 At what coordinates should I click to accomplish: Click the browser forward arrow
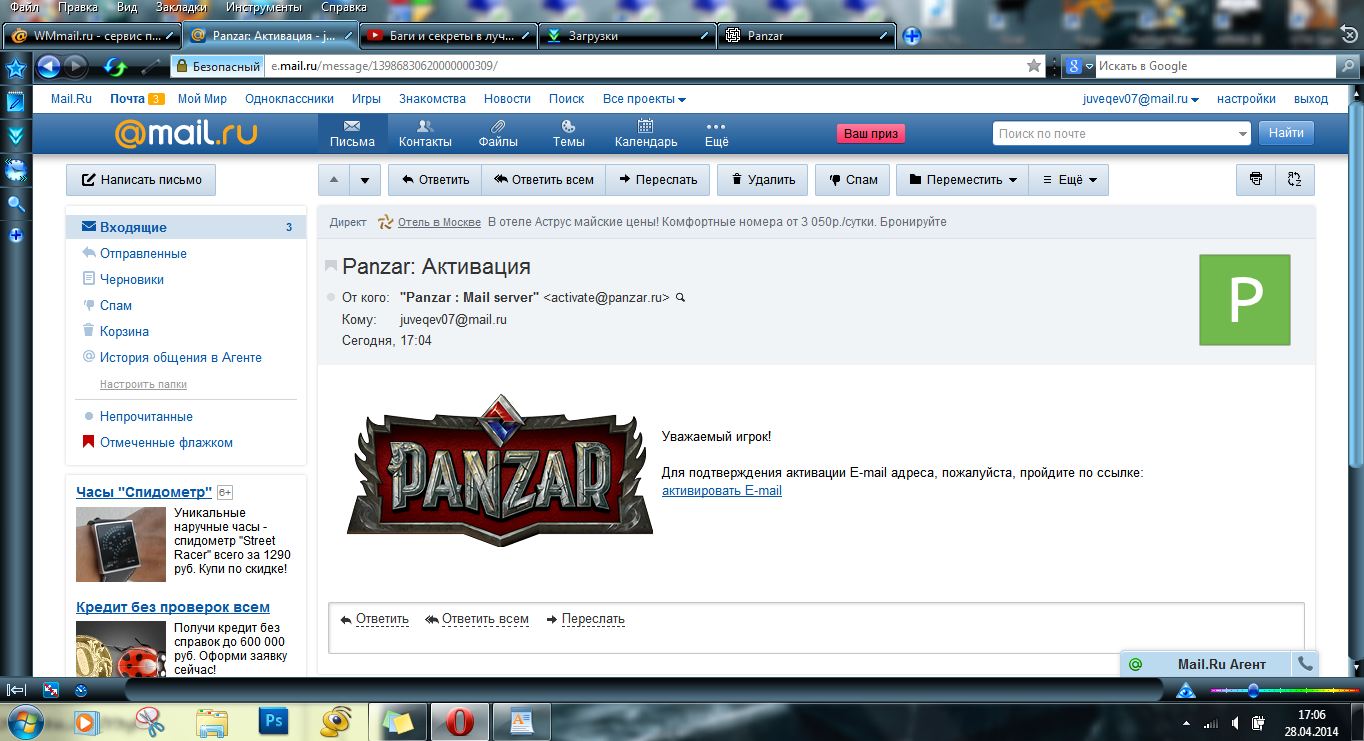pyautogui.click(x=76, y=67)
